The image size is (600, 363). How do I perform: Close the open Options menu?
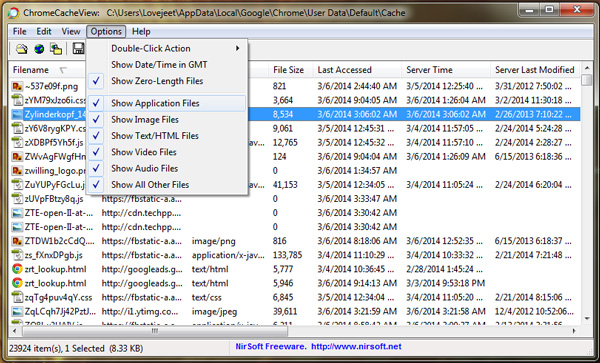point(106,31)
